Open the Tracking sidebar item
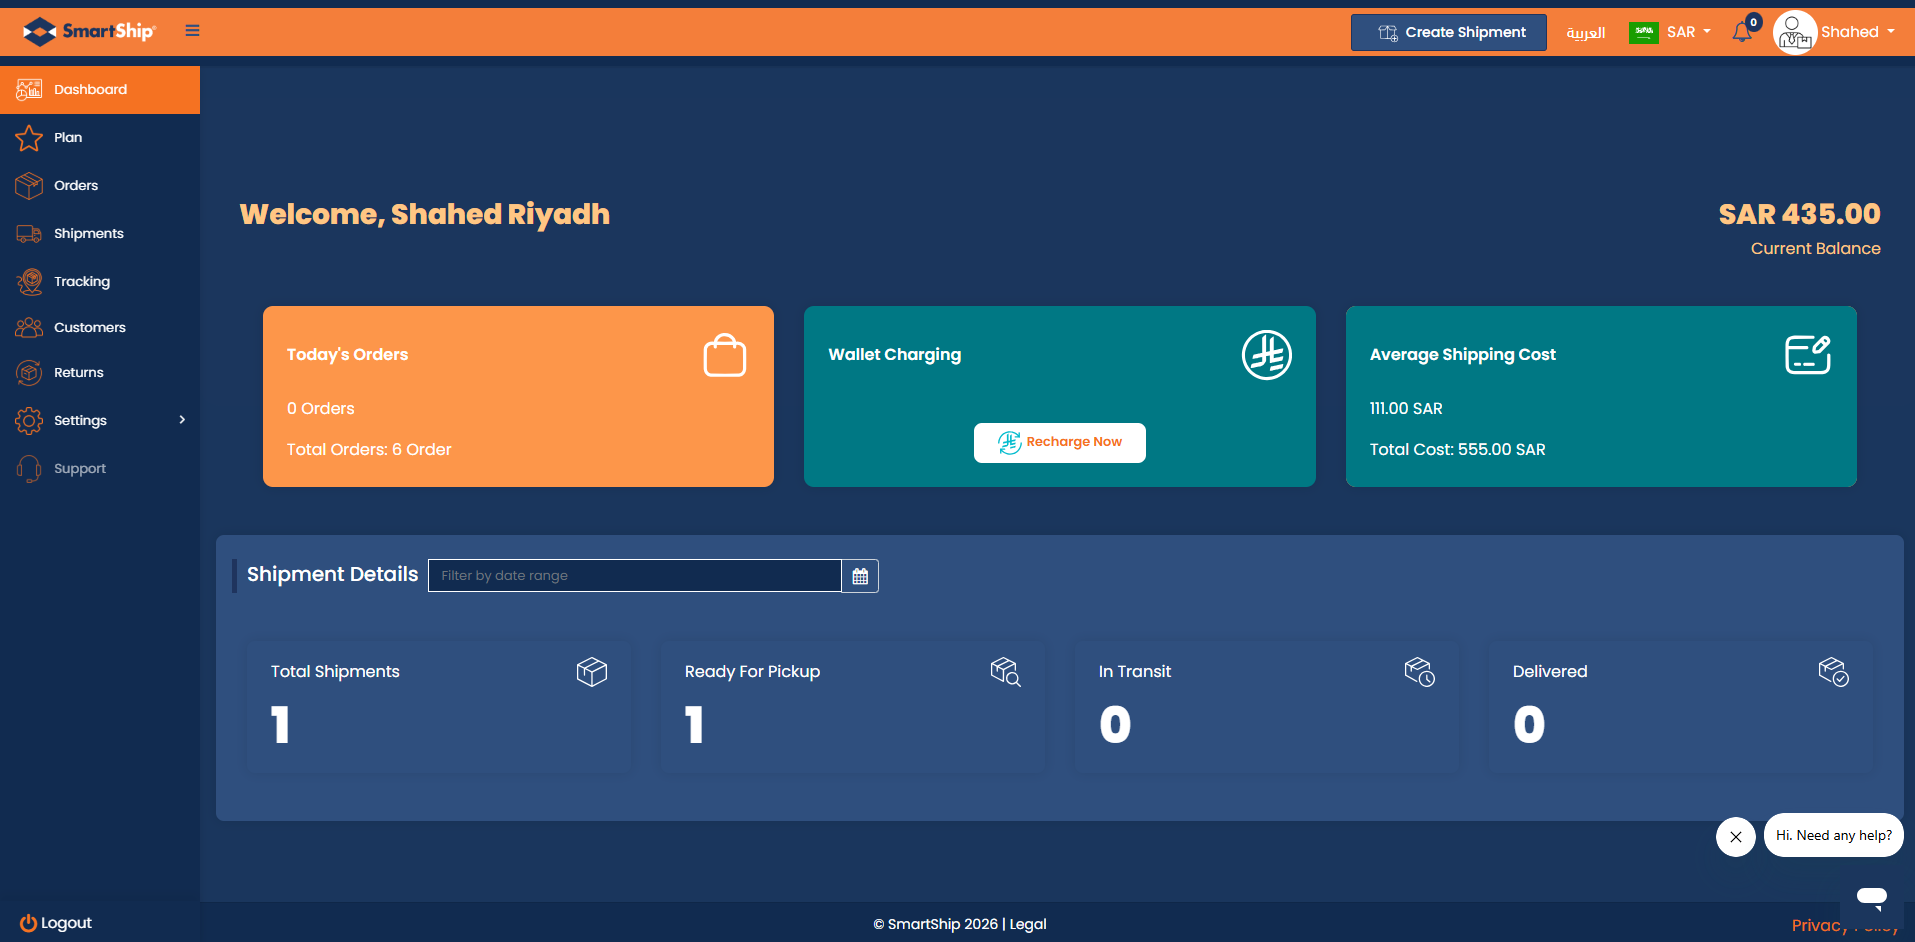1915x942 pixels. pyautogui.click(x=82, y=281)
